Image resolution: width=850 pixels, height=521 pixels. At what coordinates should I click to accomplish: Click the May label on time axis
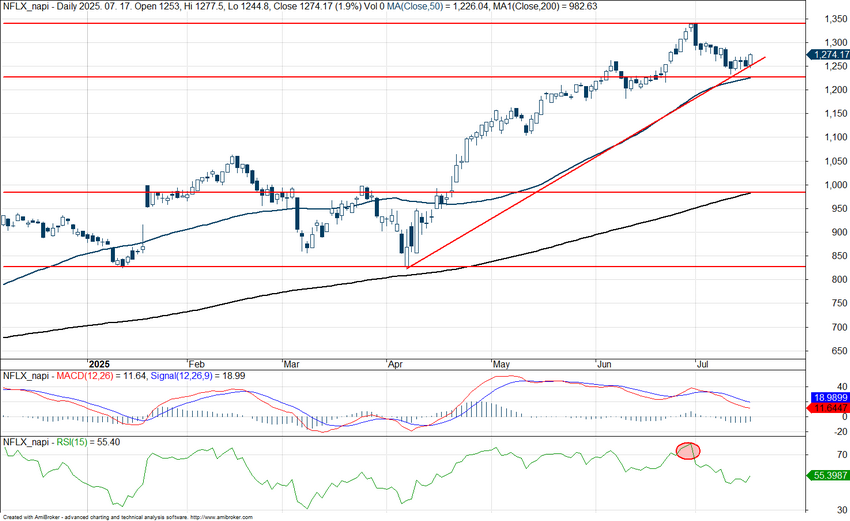tap(501, 364)
